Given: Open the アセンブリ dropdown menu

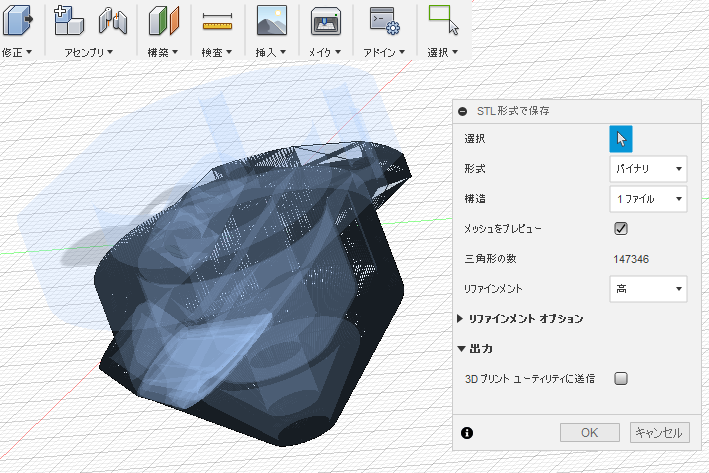Looking at the screenshot, I should click(x=88, y=52).
